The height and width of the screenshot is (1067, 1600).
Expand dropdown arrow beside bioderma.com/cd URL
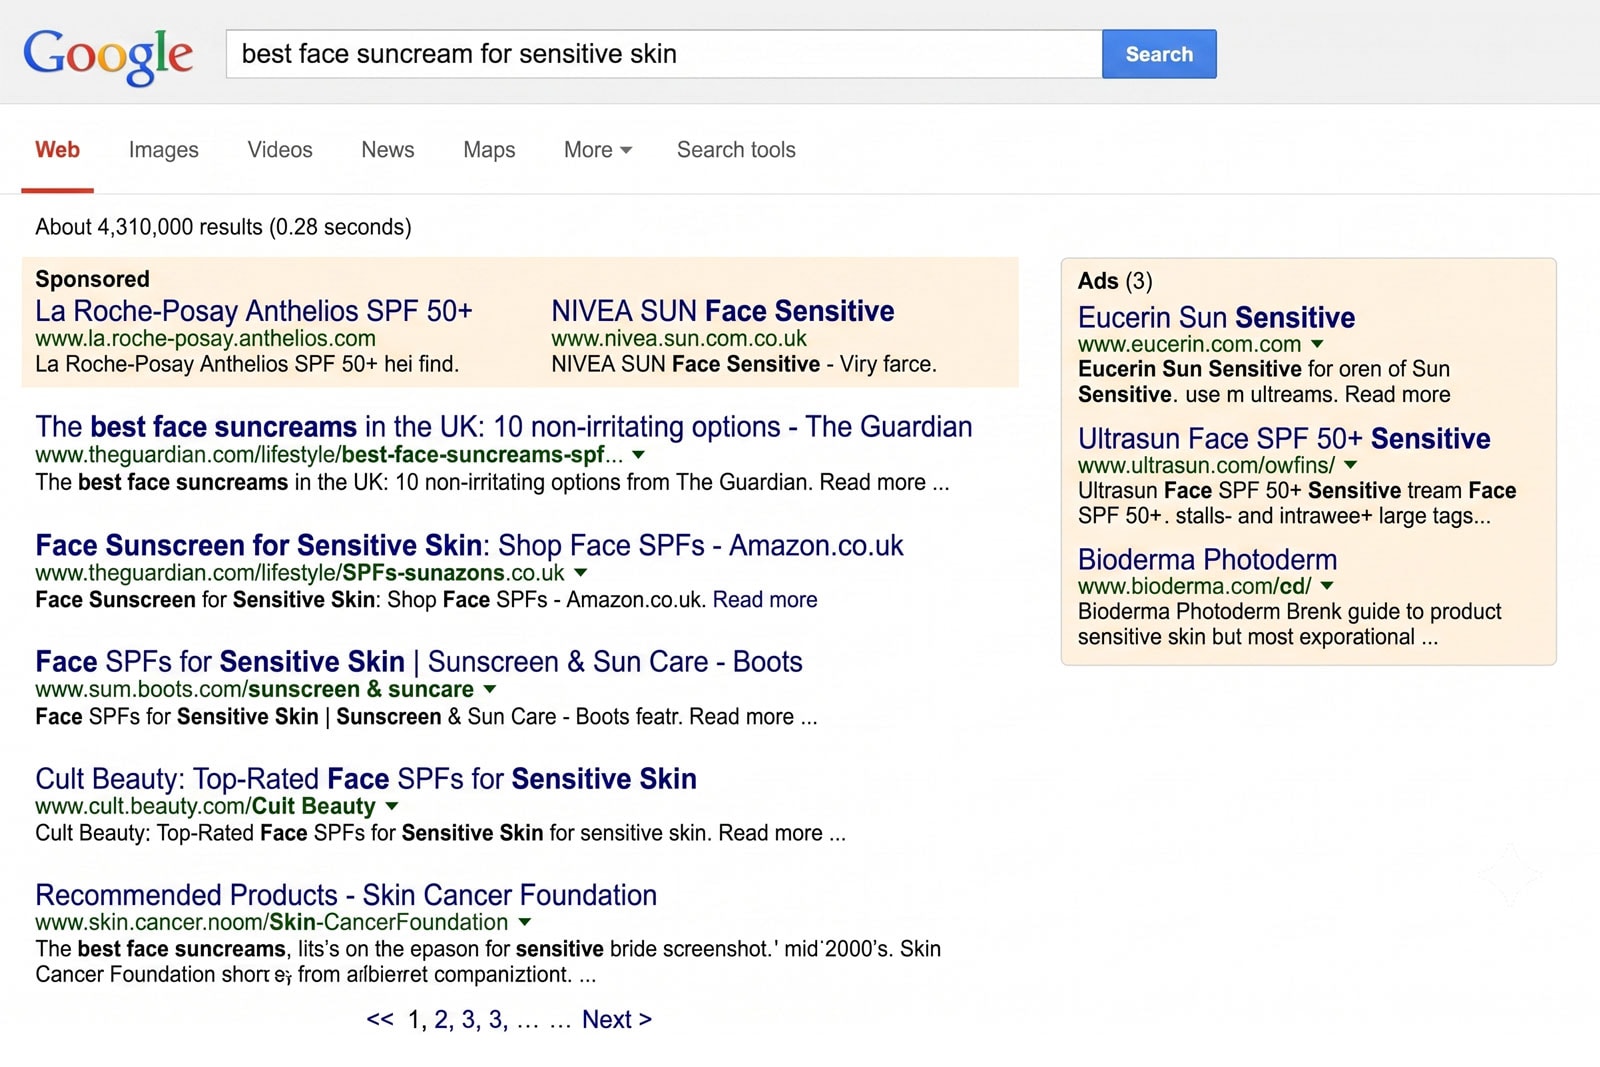point(1327,586)
